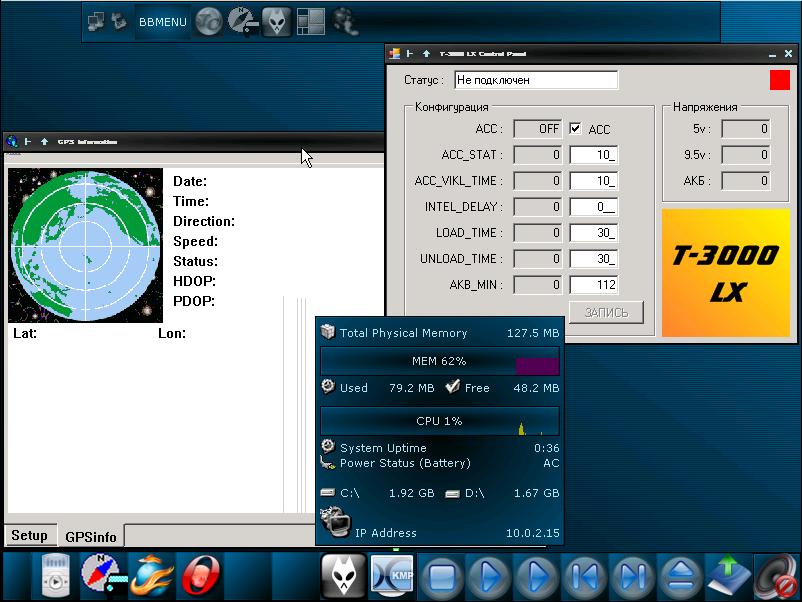Open the KMP player icon
This screenshot has height=602, width=802.
(392, 575)
